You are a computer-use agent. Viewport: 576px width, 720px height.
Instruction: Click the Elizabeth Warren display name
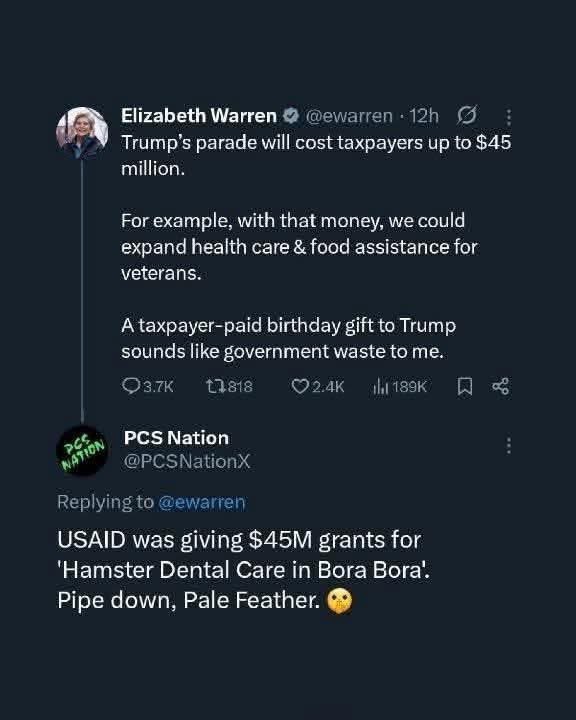pyautogui.click(x=199, y=116)
